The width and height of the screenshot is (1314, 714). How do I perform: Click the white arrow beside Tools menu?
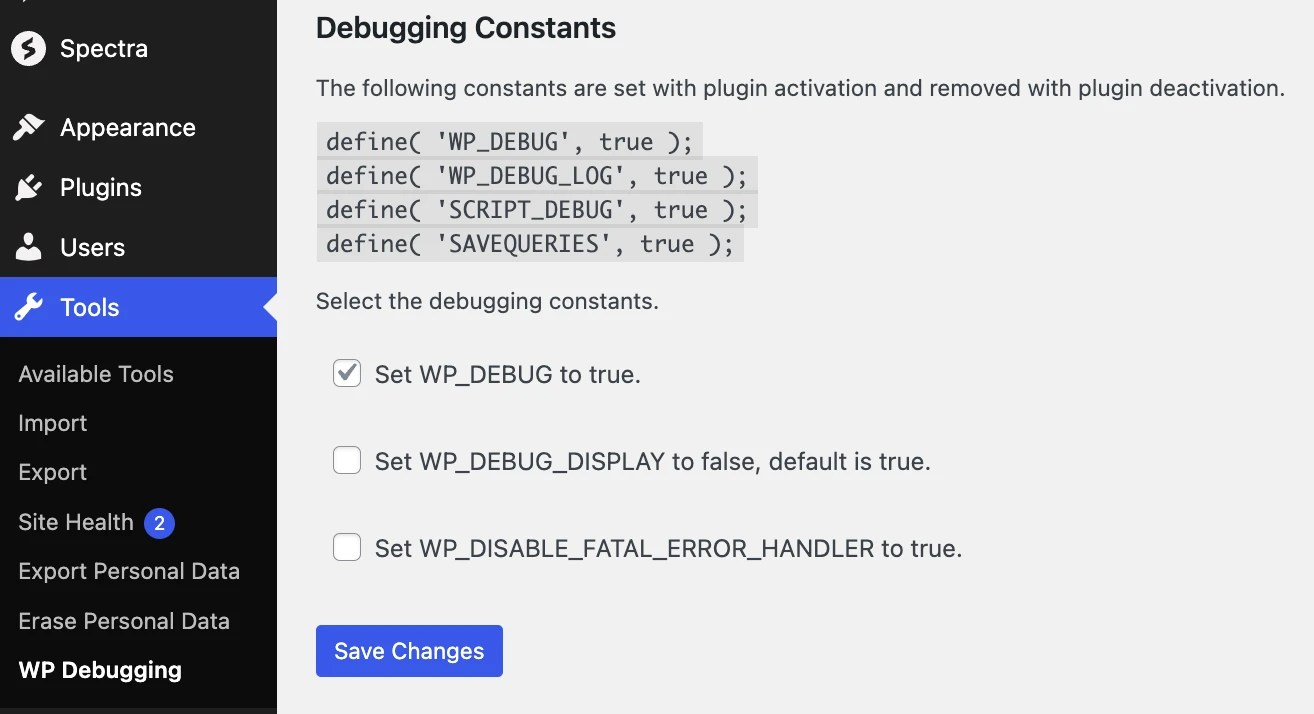pyautogui.click(x=271, y=307)
